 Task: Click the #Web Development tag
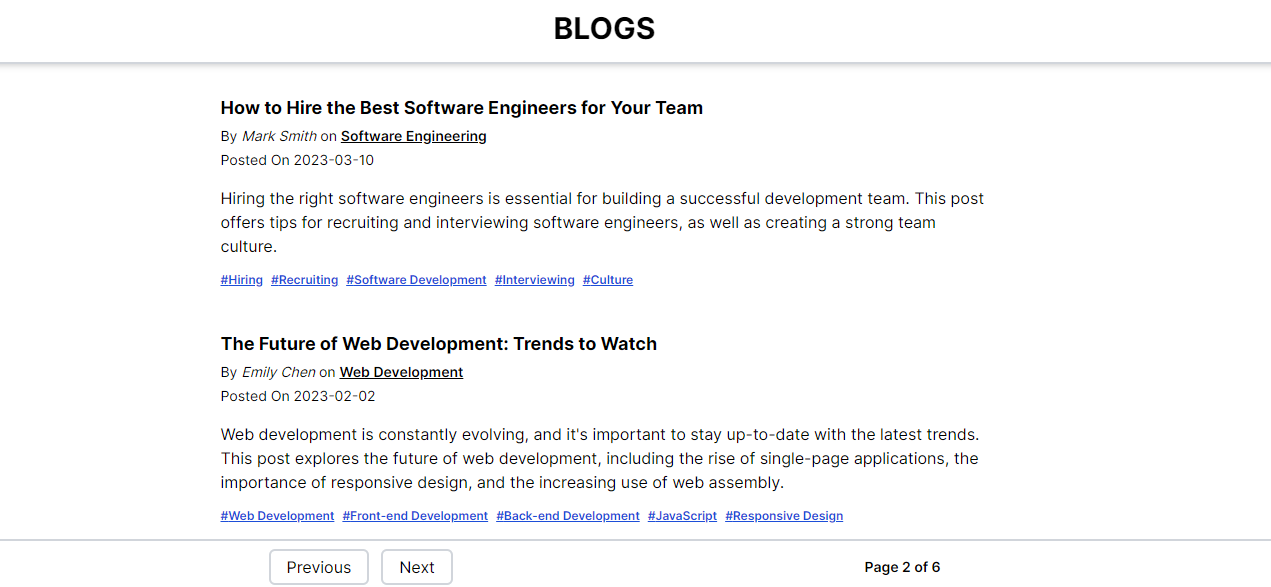pos(277,516)
